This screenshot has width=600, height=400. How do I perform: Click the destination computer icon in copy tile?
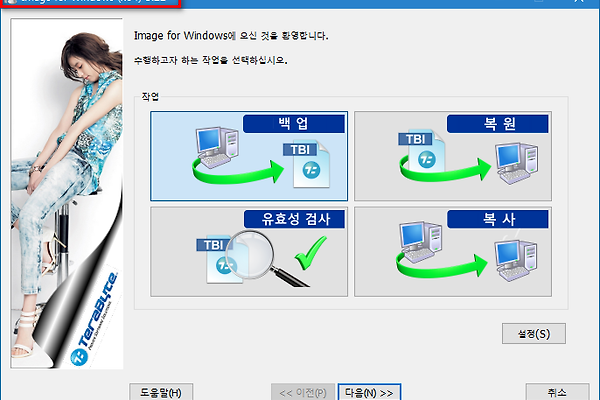click(x=516, y=260)
